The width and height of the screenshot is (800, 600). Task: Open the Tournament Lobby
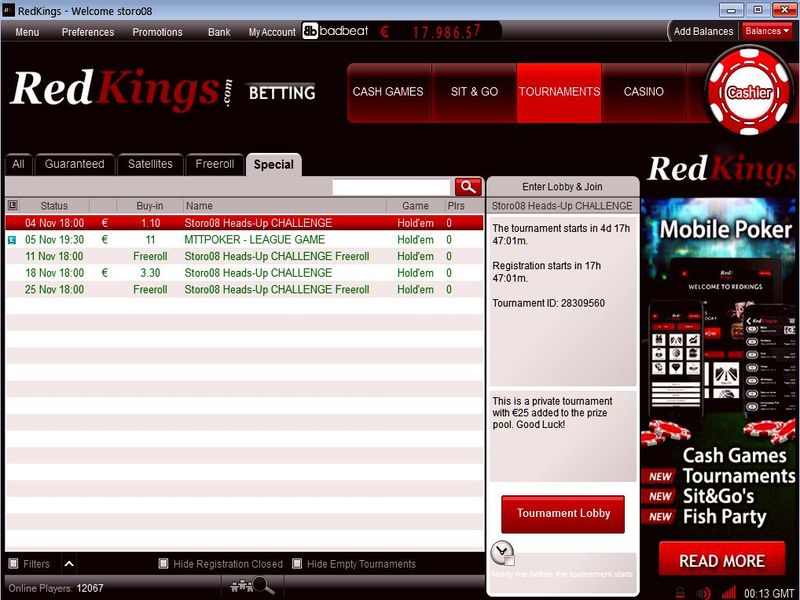[563, 513]
